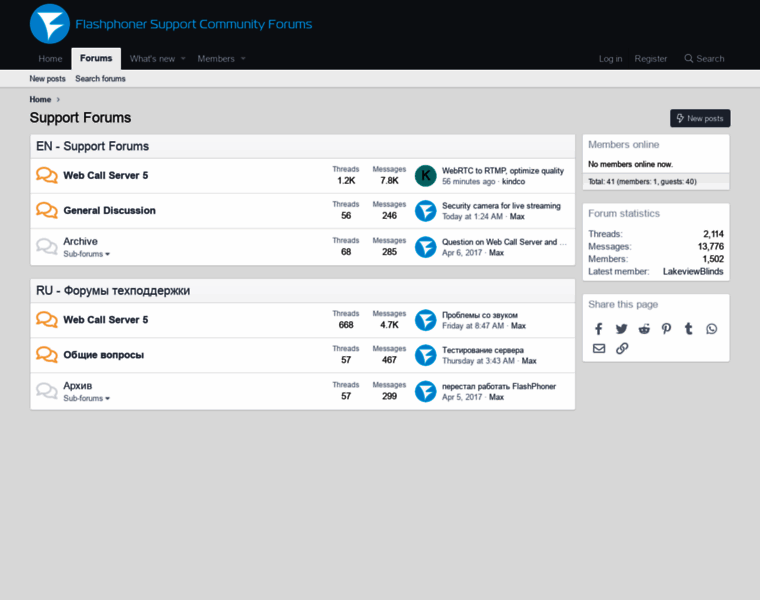Open RU Web Call Server 5 forum
Viewport: 760px width, 600px height.
pos(106,320)
